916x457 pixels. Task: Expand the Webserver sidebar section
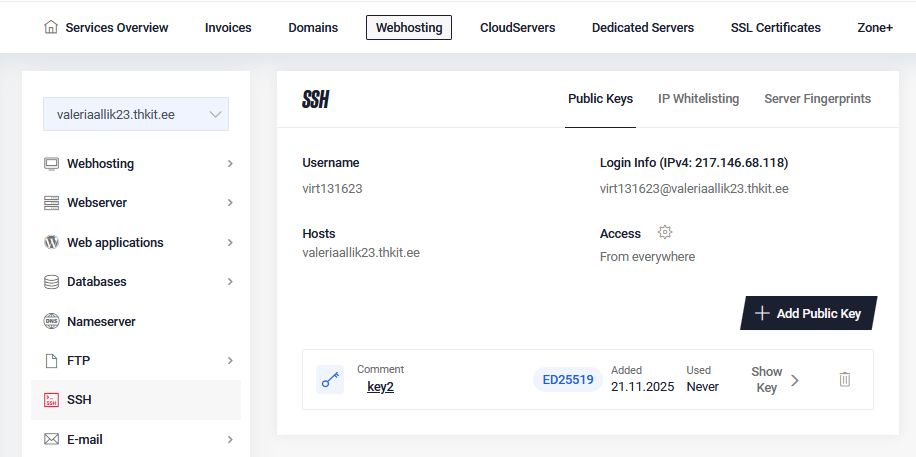(x=230, y=203)
